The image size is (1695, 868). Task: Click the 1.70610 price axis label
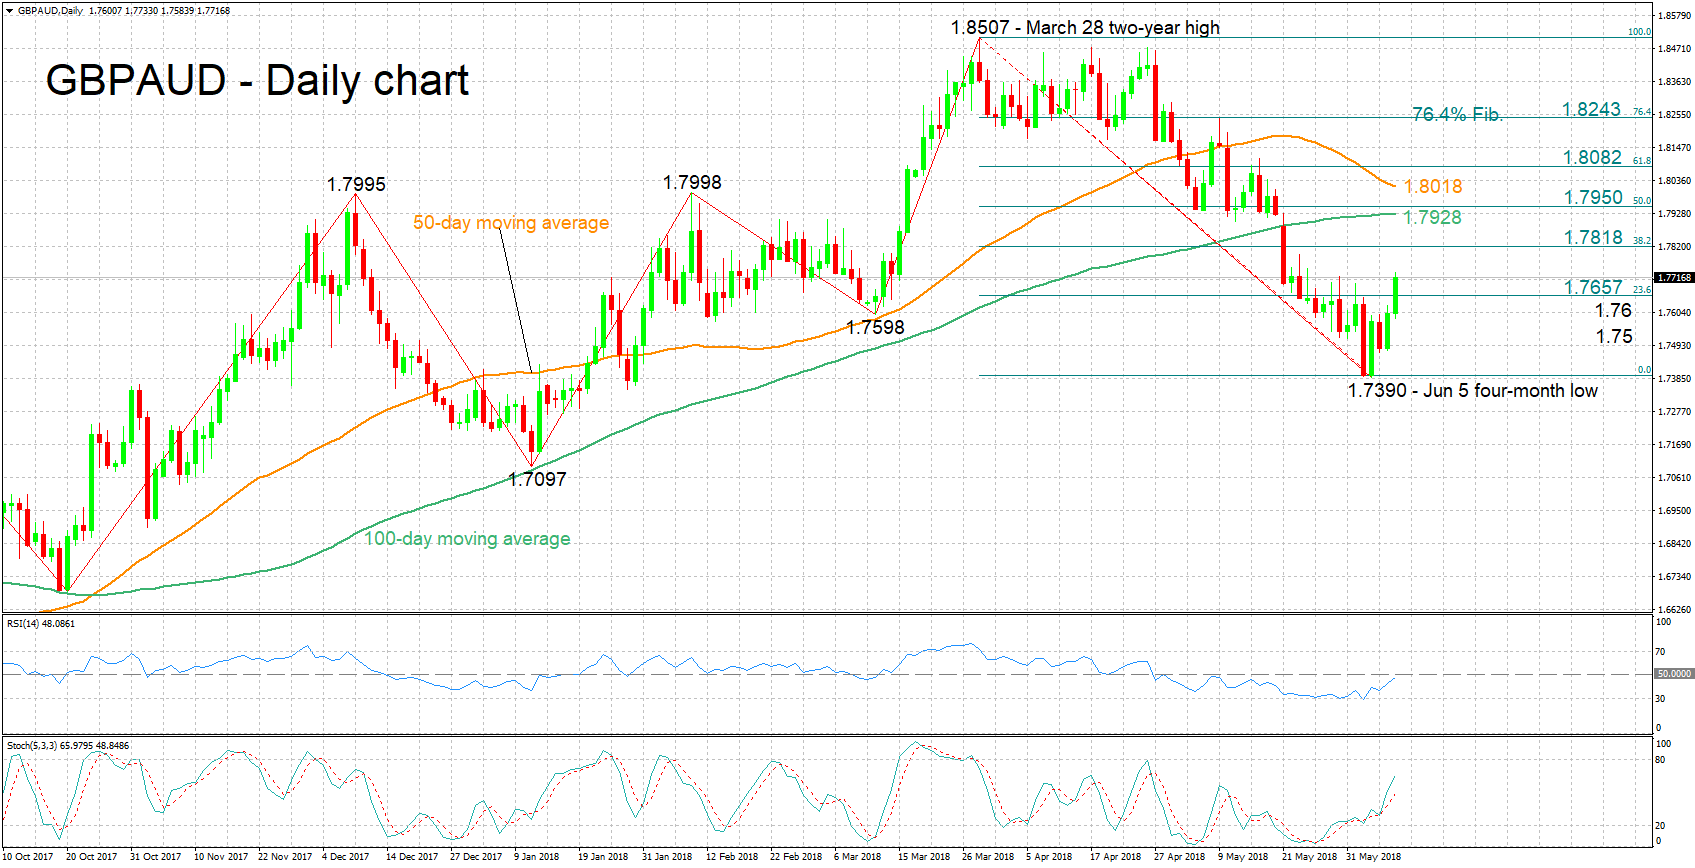point(1675,477)
